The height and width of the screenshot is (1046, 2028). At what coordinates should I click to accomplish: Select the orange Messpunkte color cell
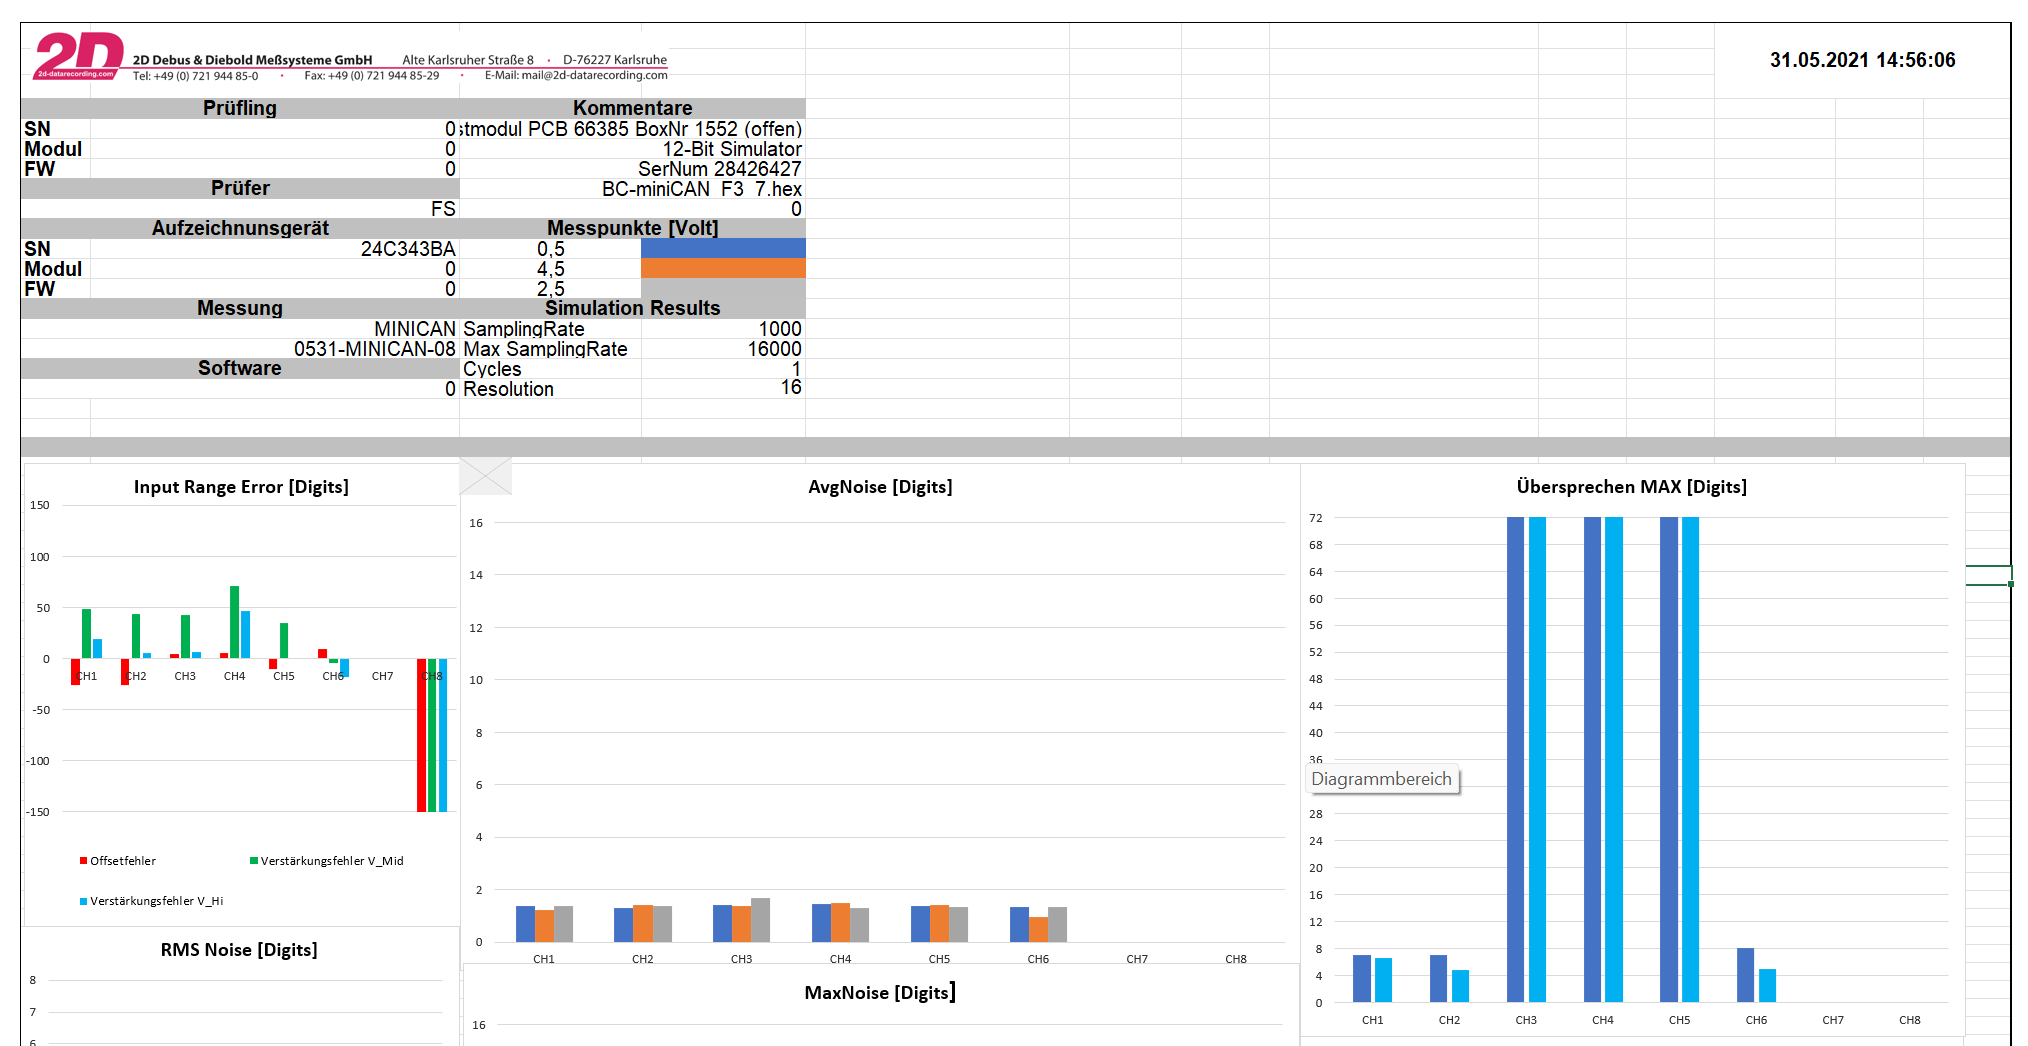[x=722, y=268]
